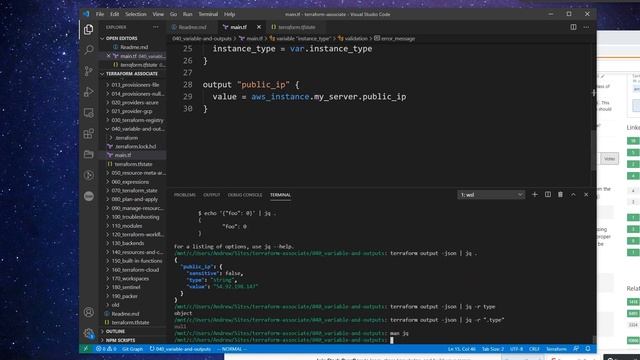This screenshot has height=360, width=640.
Task: Open errors and warnings count in status bar
Action: (106, 349)
